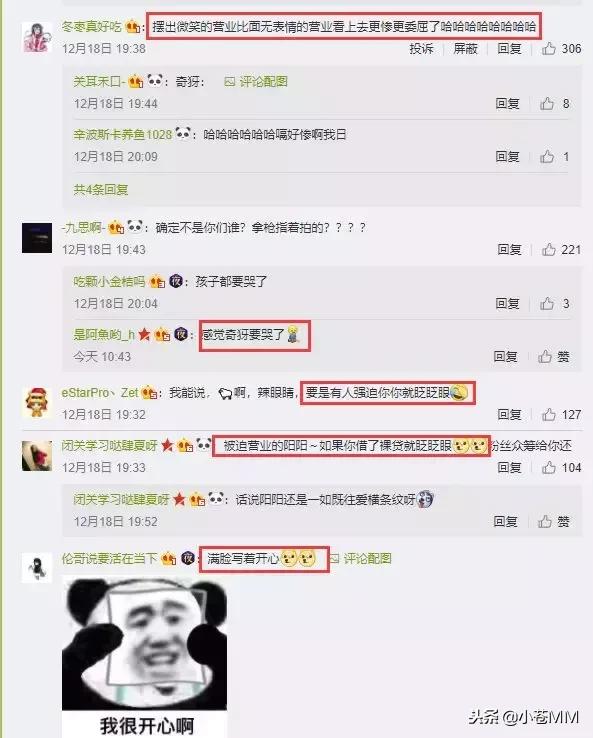Open username 辛波斯卡养鱼1028 profile

click(x=123, y=135)
